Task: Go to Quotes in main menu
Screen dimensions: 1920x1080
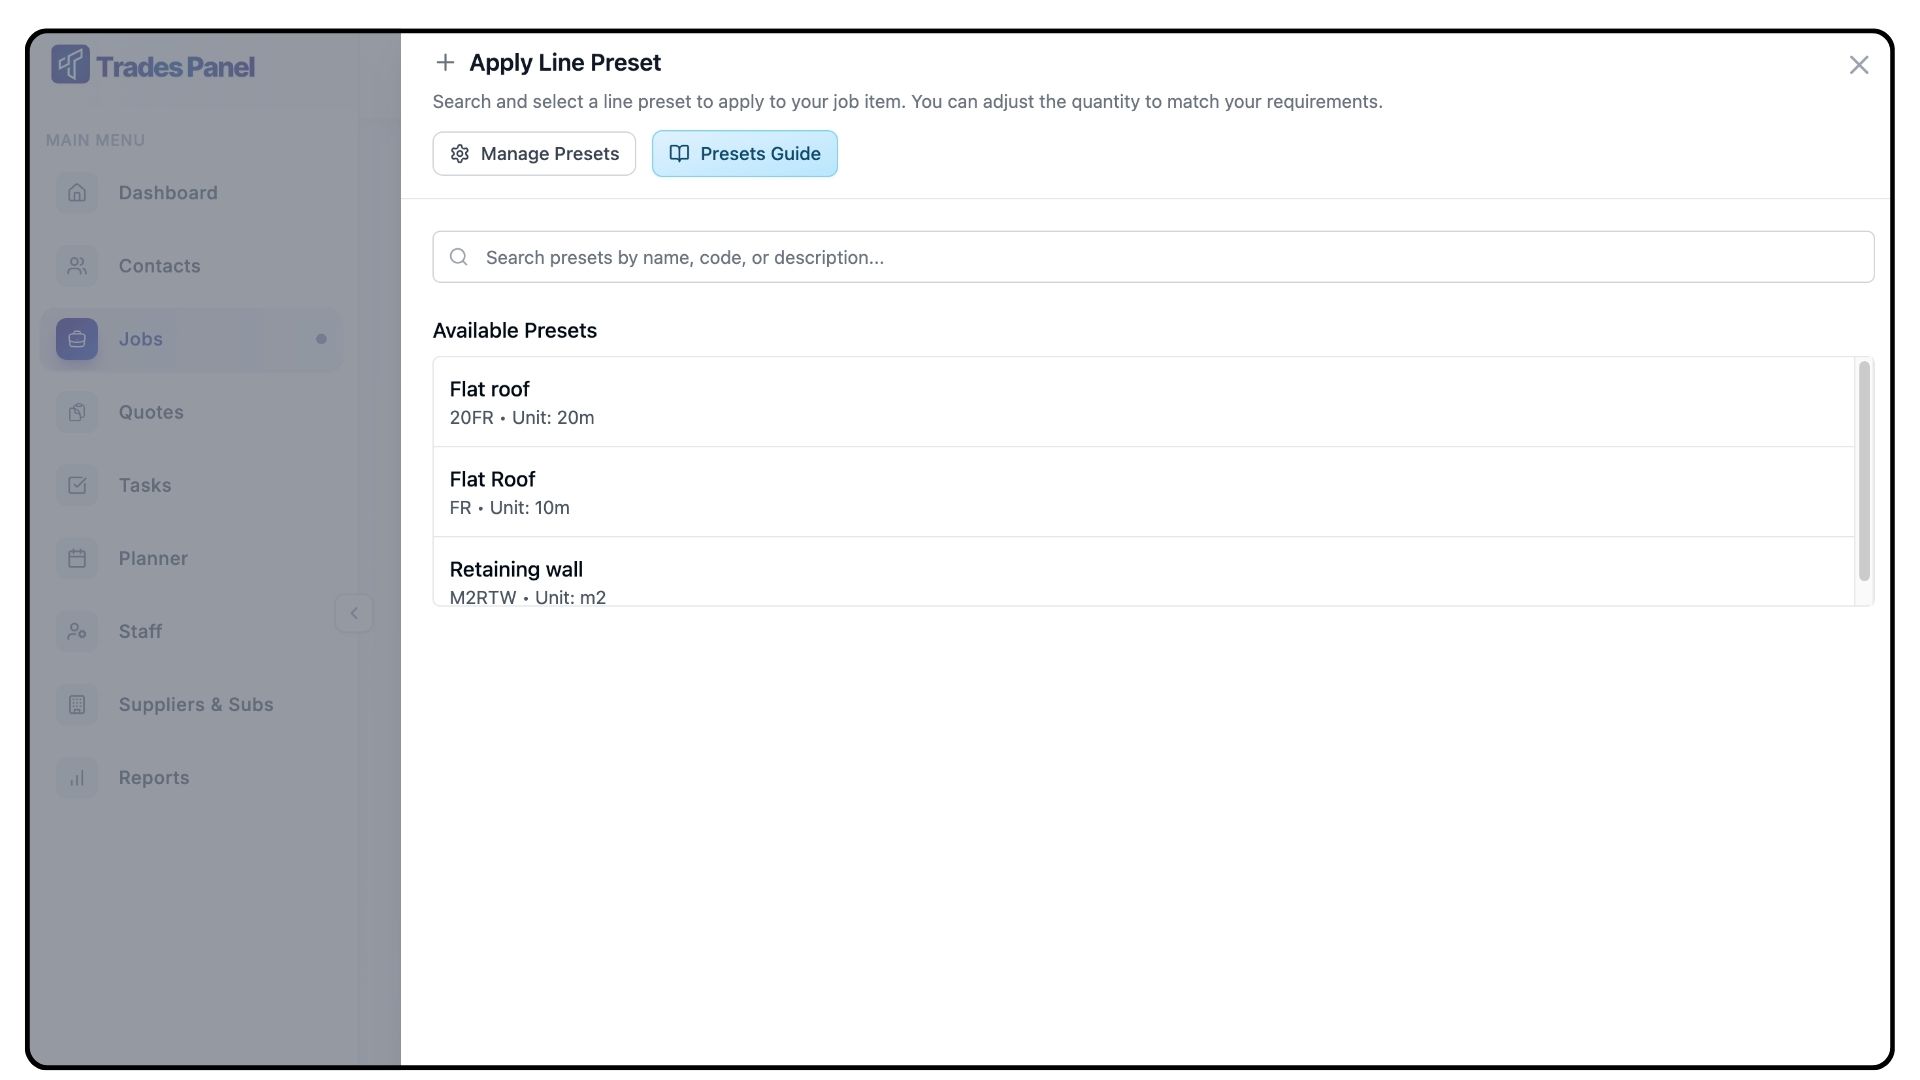Action: click(x=151, y=412)
